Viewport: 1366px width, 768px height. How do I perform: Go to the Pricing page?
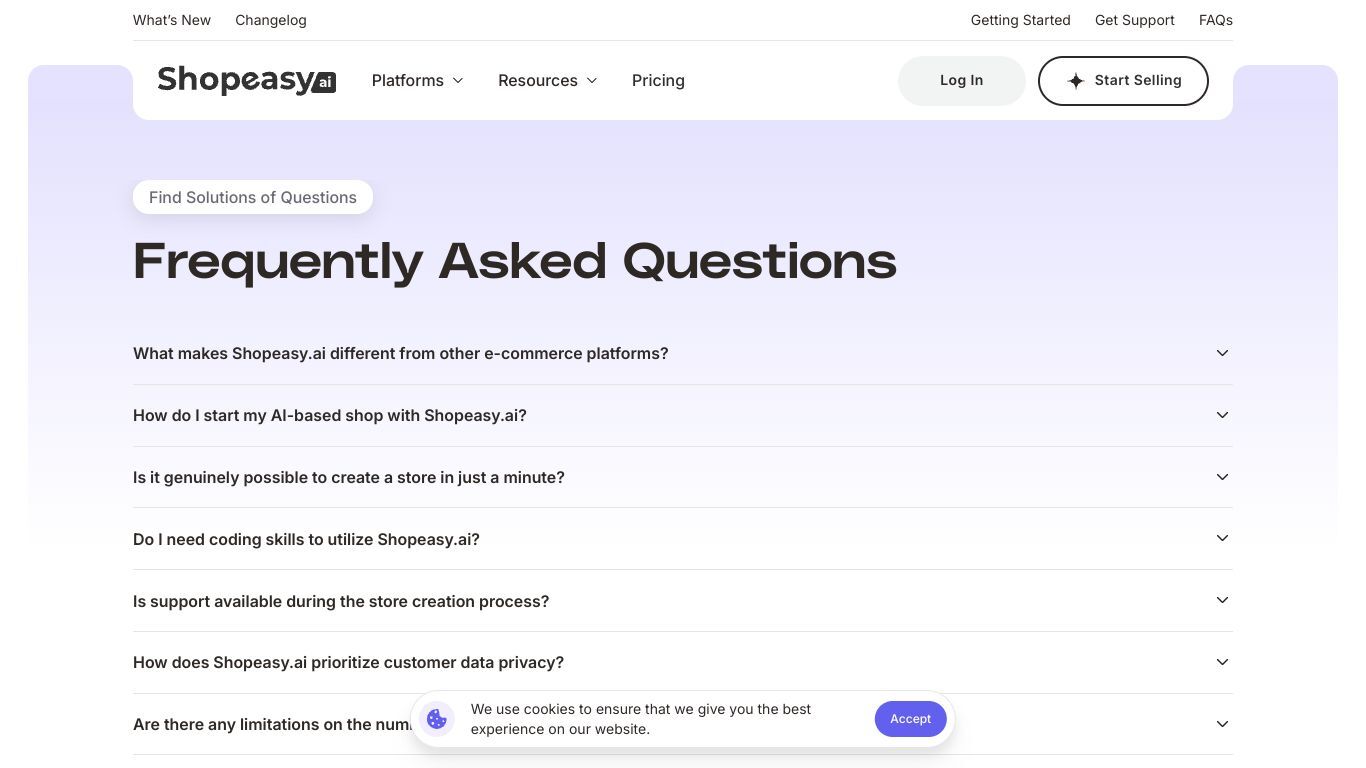coord(658,80)
